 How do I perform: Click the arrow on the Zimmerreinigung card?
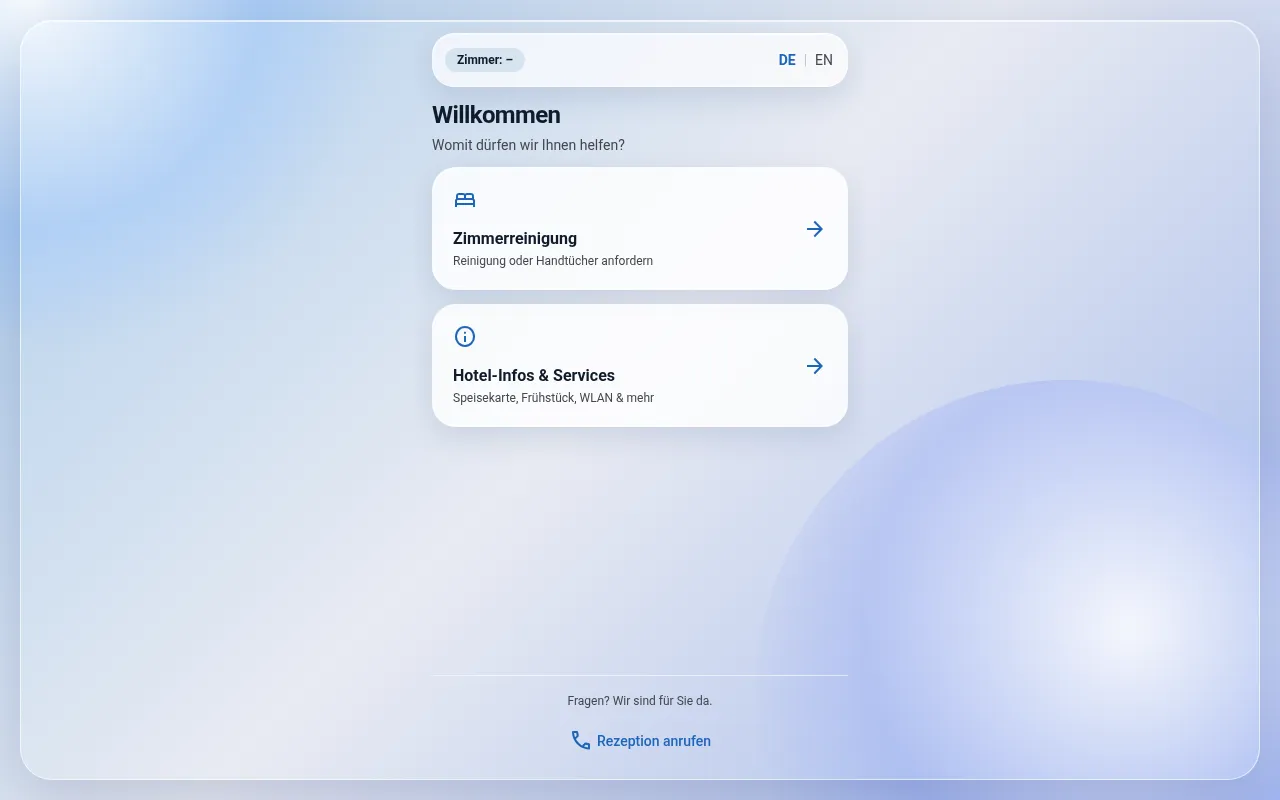815,229
